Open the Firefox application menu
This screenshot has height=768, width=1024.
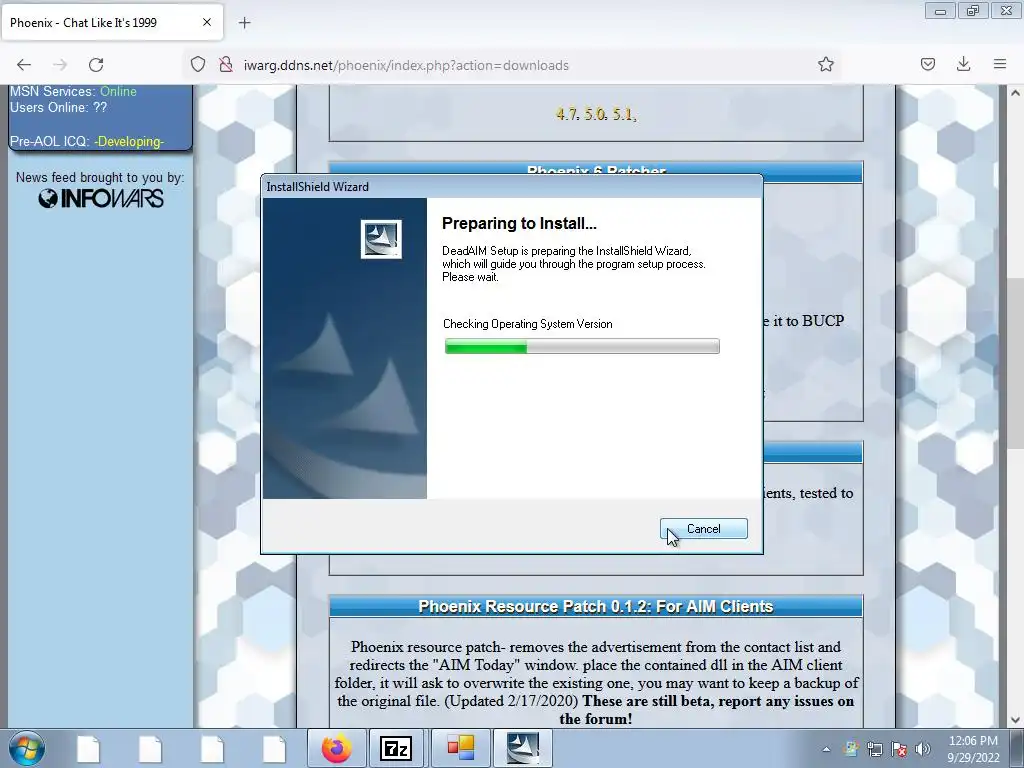pyautogui.click(x=1000, y=64)
